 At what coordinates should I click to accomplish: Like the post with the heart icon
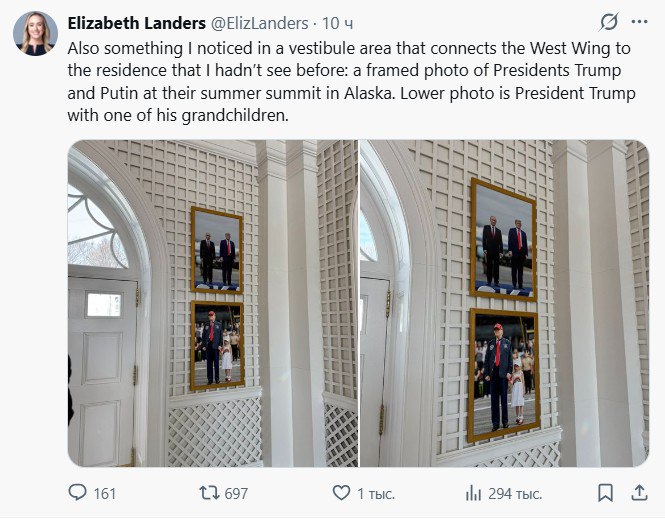coord(341,493)
